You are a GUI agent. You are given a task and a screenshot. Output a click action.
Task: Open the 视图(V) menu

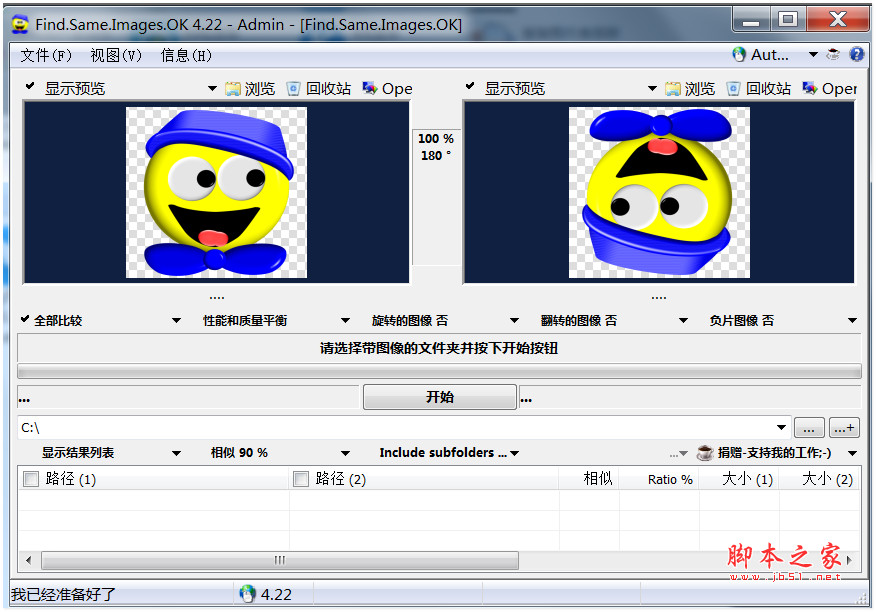pos(116,55)
